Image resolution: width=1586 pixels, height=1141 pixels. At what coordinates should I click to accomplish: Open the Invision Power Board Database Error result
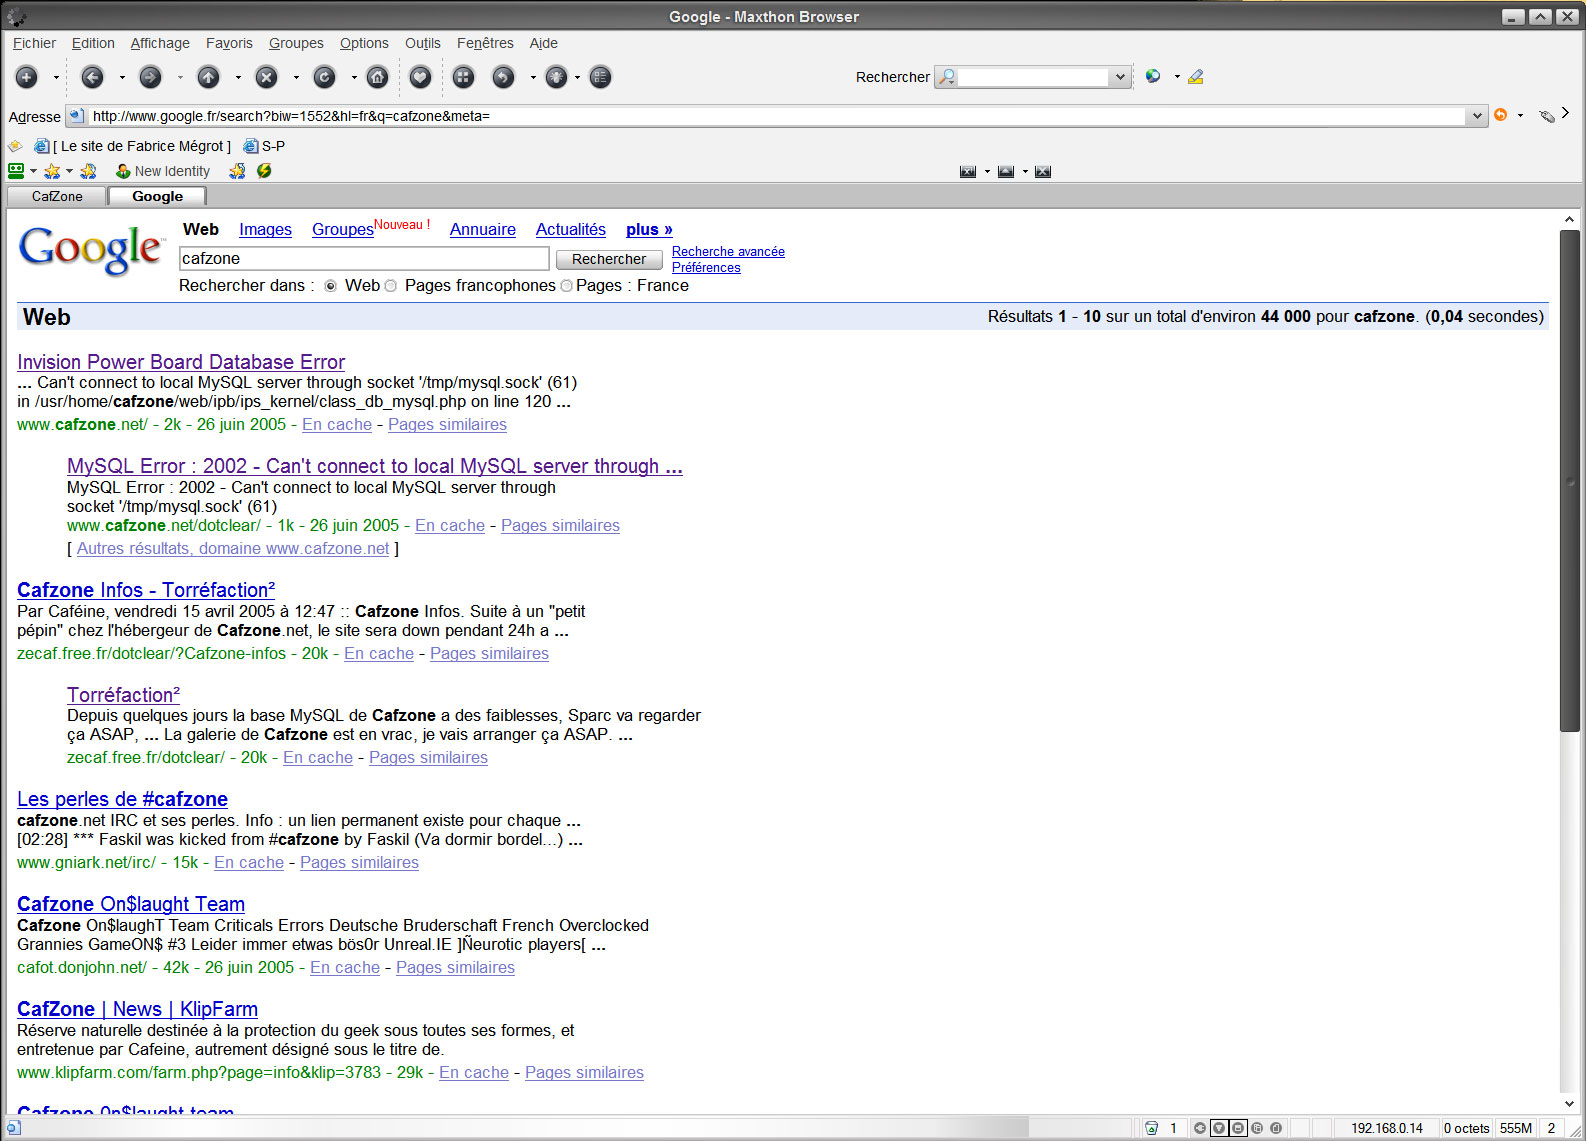tap(181, 362)
